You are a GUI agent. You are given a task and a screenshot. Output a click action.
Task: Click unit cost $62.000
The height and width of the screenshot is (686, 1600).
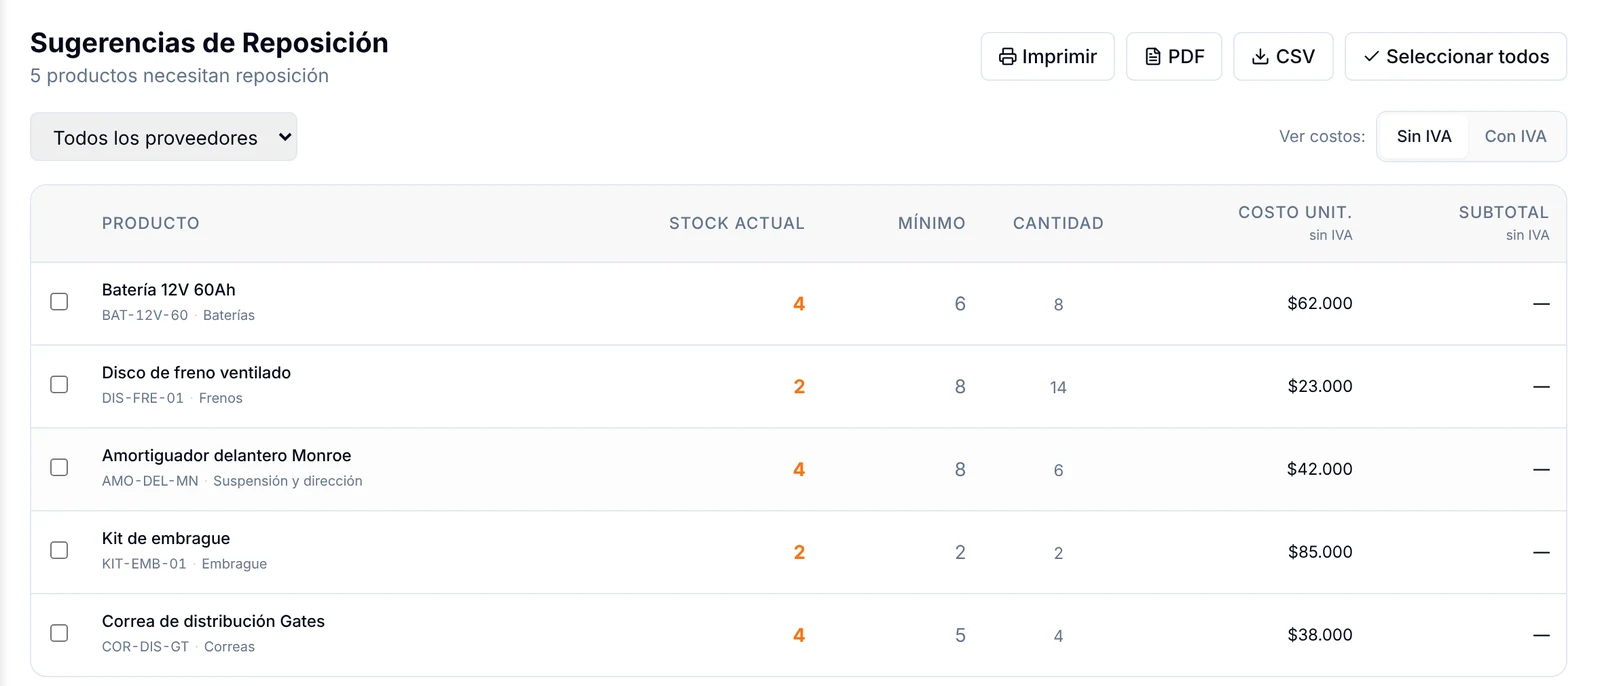coord(1320,303)
